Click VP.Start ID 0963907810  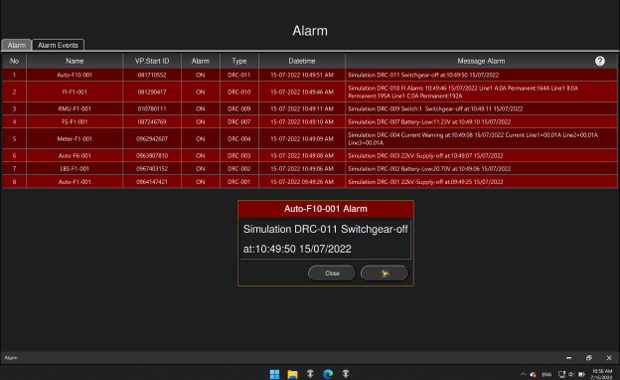click(152, 155)
